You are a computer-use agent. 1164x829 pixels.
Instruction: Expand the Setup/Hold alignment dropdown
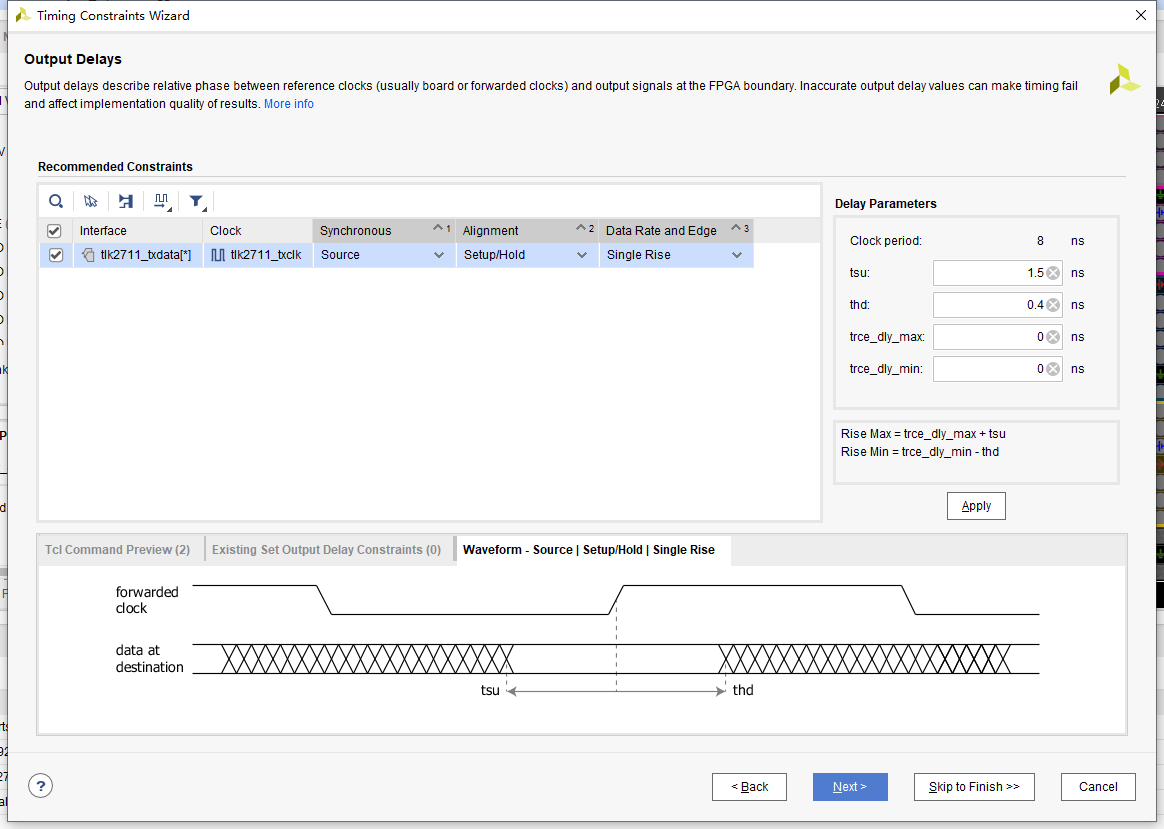click(581, 255)
